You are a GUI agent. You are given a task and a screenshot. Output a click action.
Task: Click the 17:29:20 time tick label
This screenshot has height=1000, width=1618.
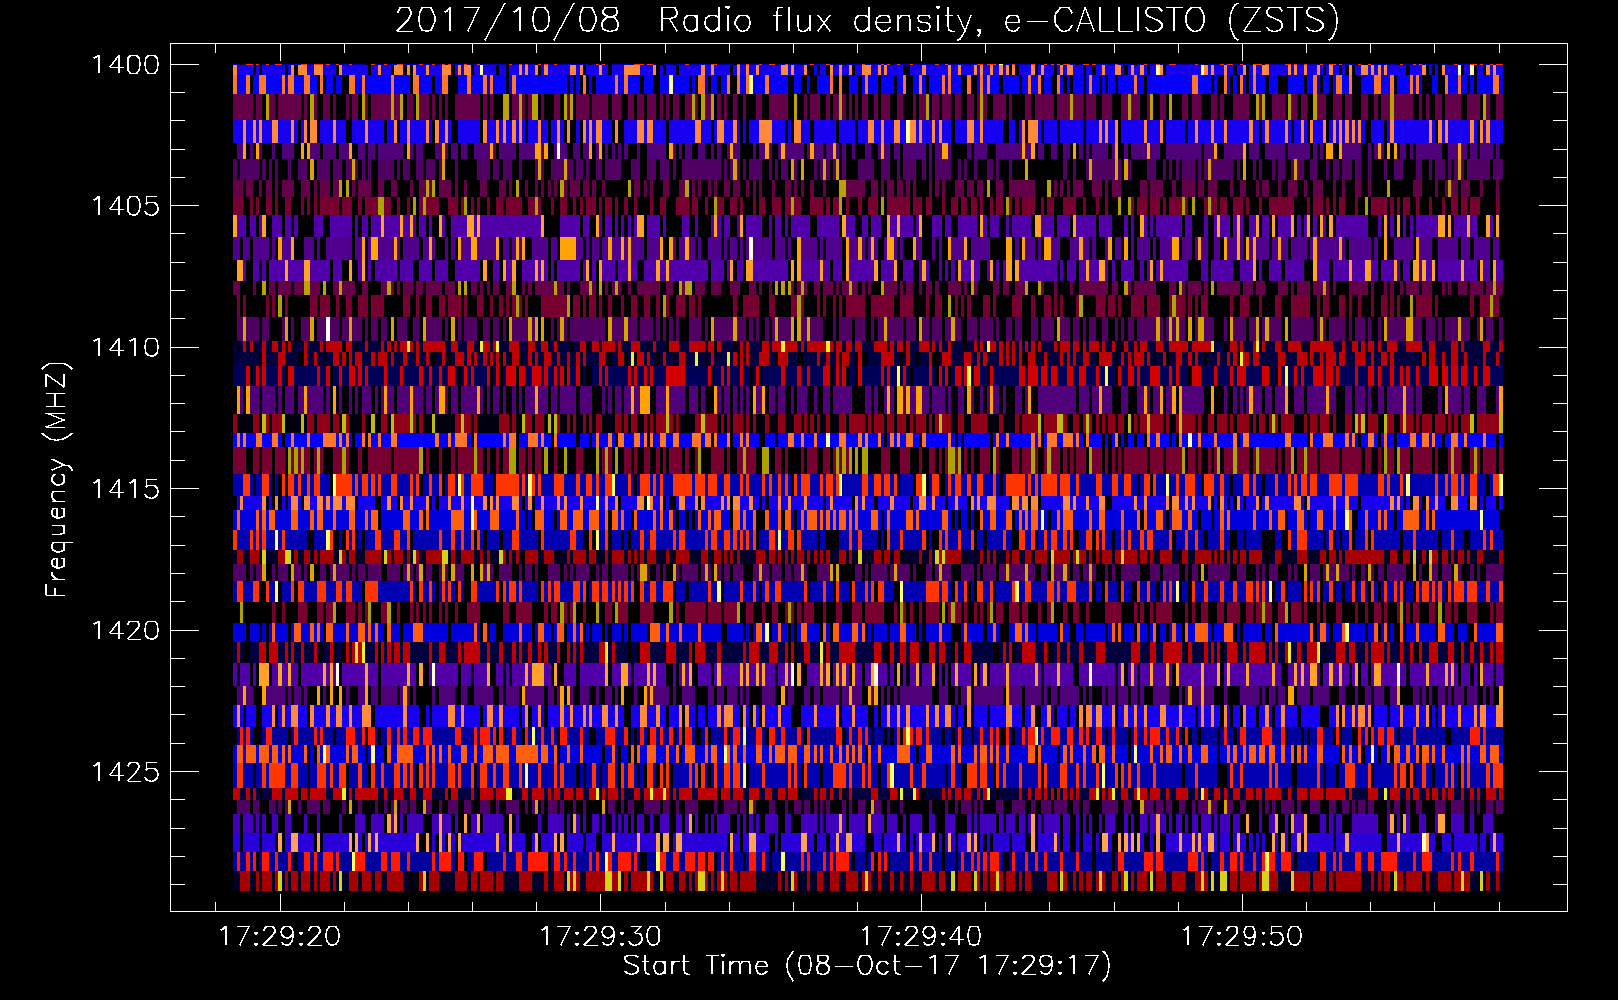coord(280,936)
